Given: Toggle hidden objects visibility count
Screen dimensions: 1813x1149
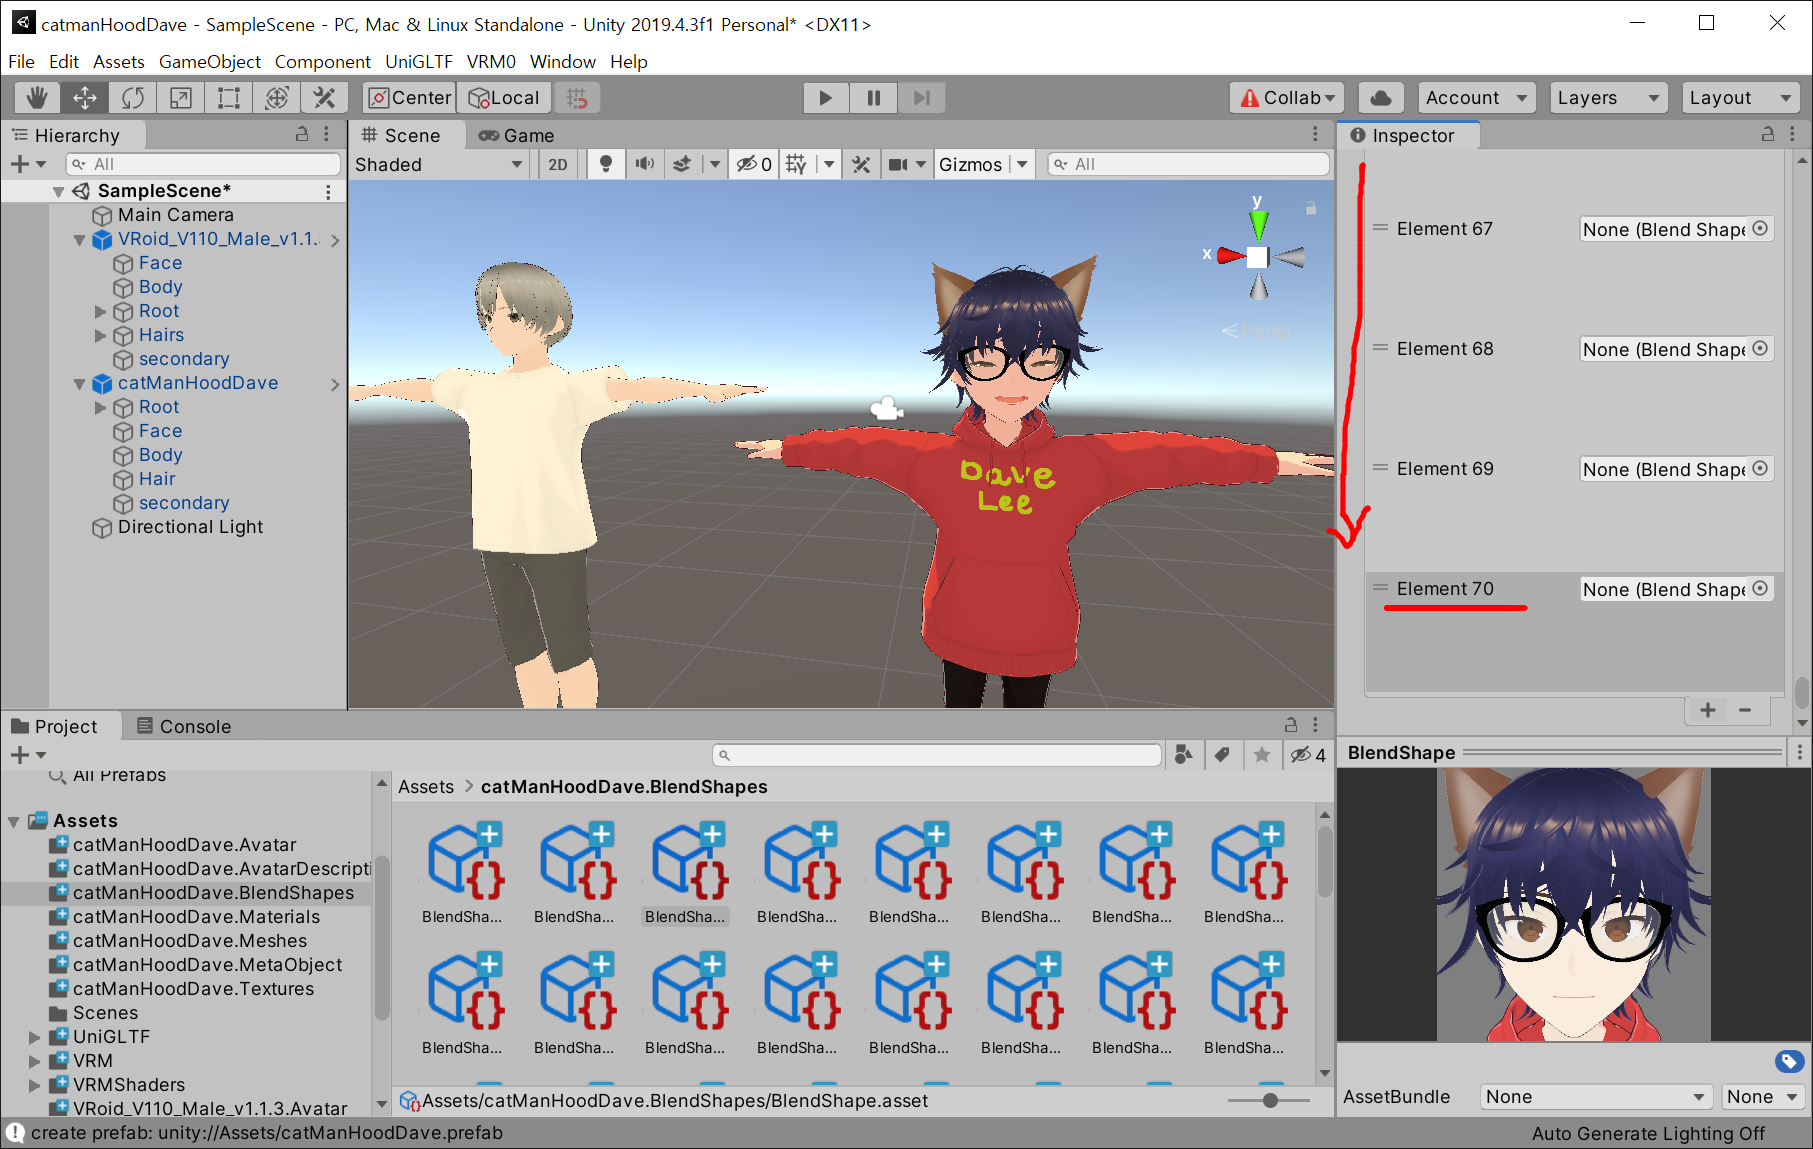Looking at the screenshot, I should coord(754,165).
